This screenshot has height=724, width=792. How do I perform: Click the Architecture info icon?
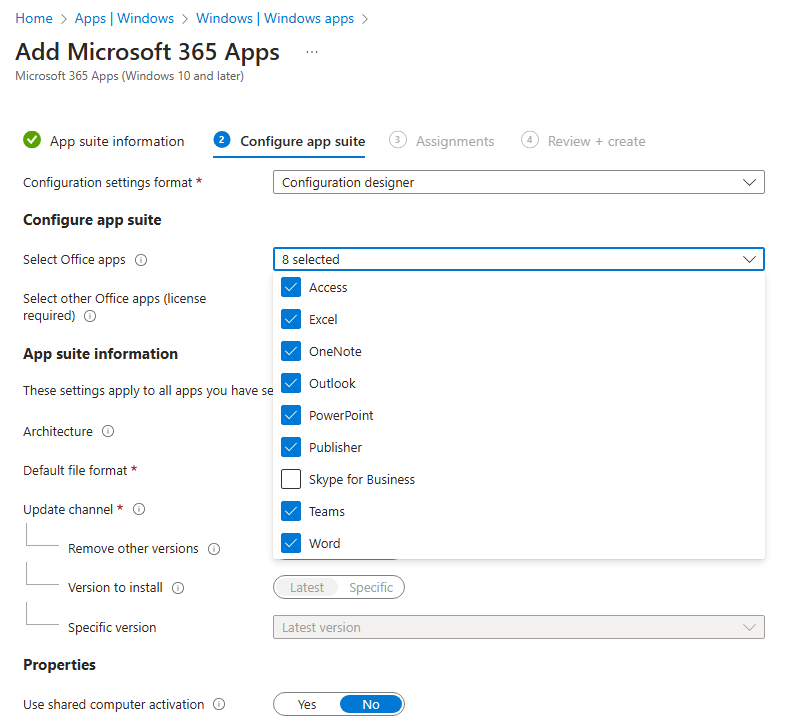pos(108,431)
